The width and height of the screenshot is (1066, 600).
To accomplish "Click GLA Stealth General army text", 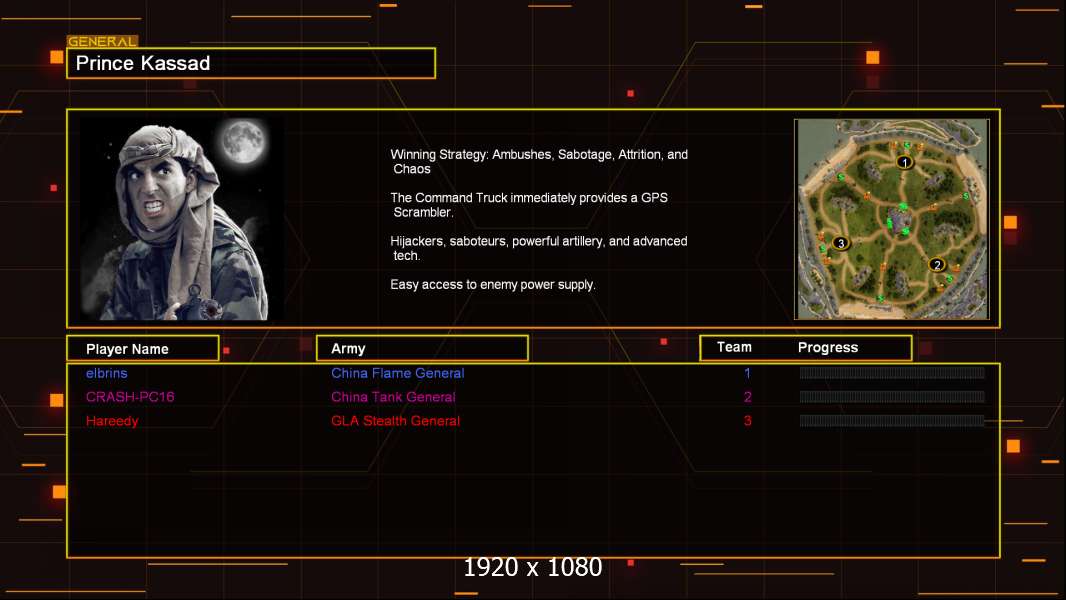I will point(396,421).
